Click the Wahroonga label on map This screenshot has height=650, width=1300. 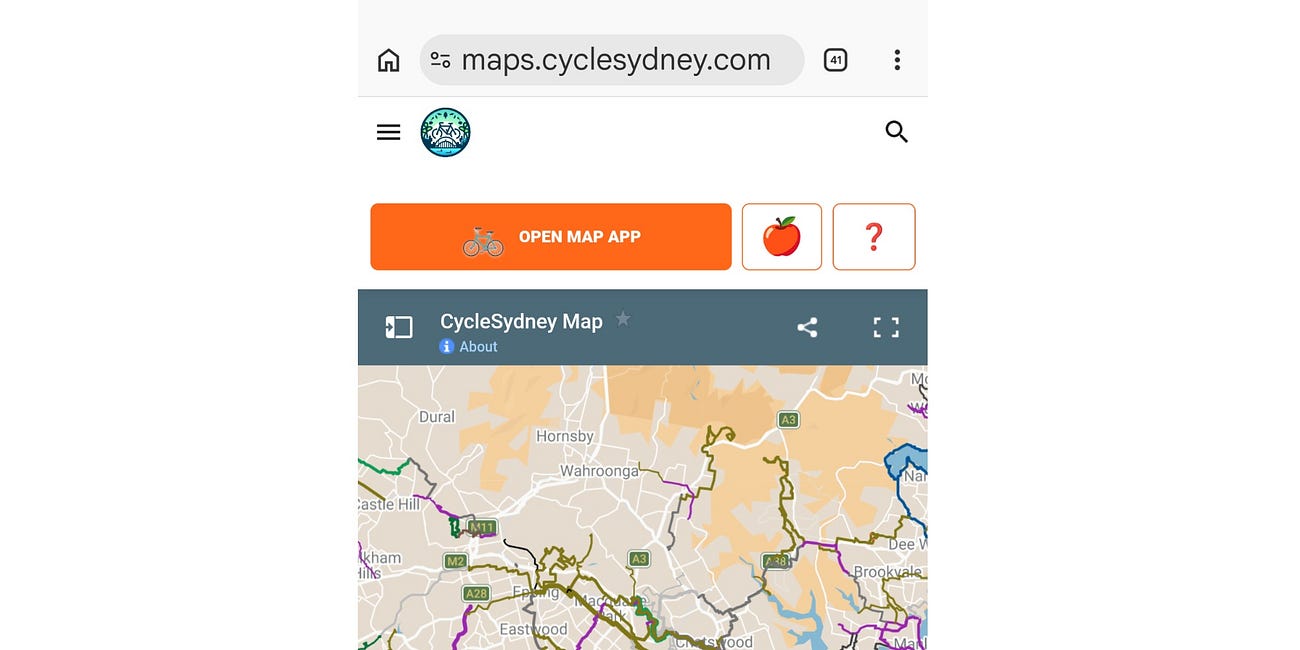599,471
